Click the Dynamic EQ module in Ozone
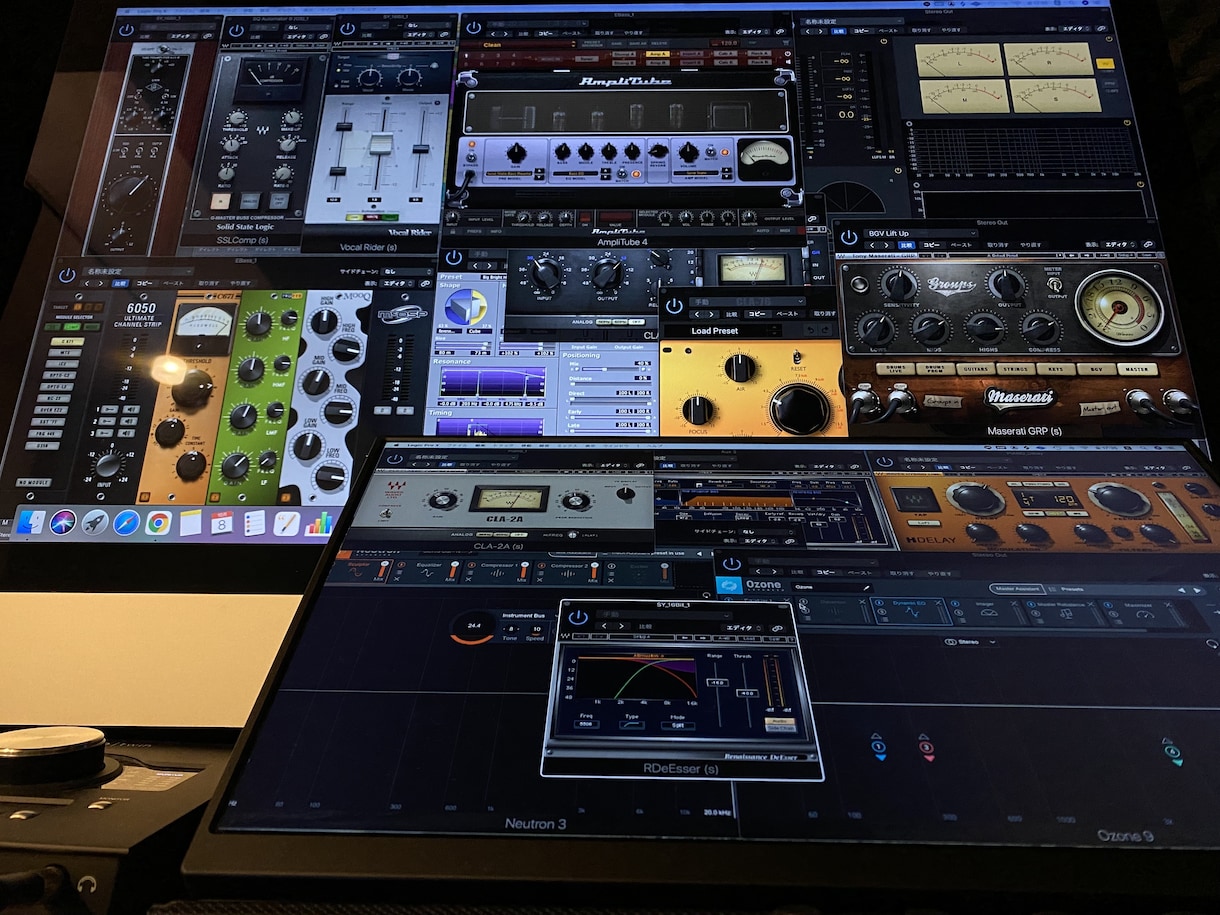The height and width of the screenshot is (915, 1220). [x=910, y=611]
